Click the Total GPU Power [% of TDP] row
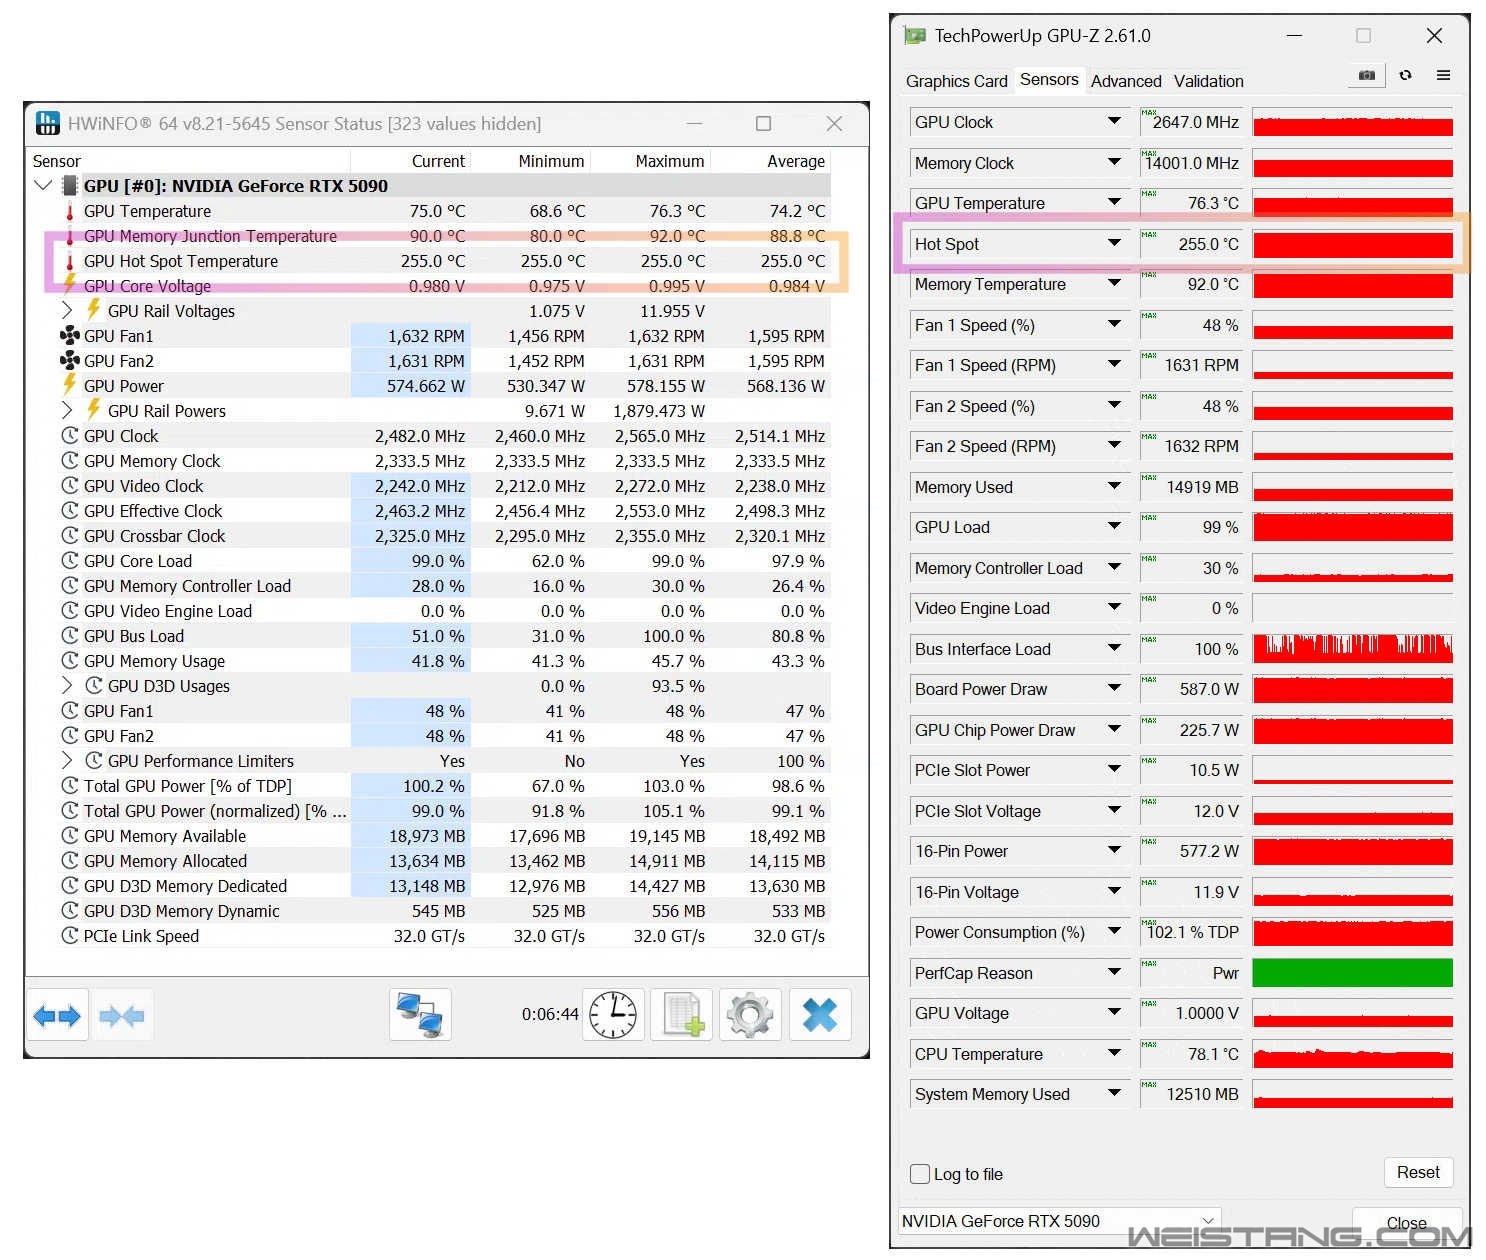The height and width of the screenshot is (1260, 1486). (x=431, y=786)
